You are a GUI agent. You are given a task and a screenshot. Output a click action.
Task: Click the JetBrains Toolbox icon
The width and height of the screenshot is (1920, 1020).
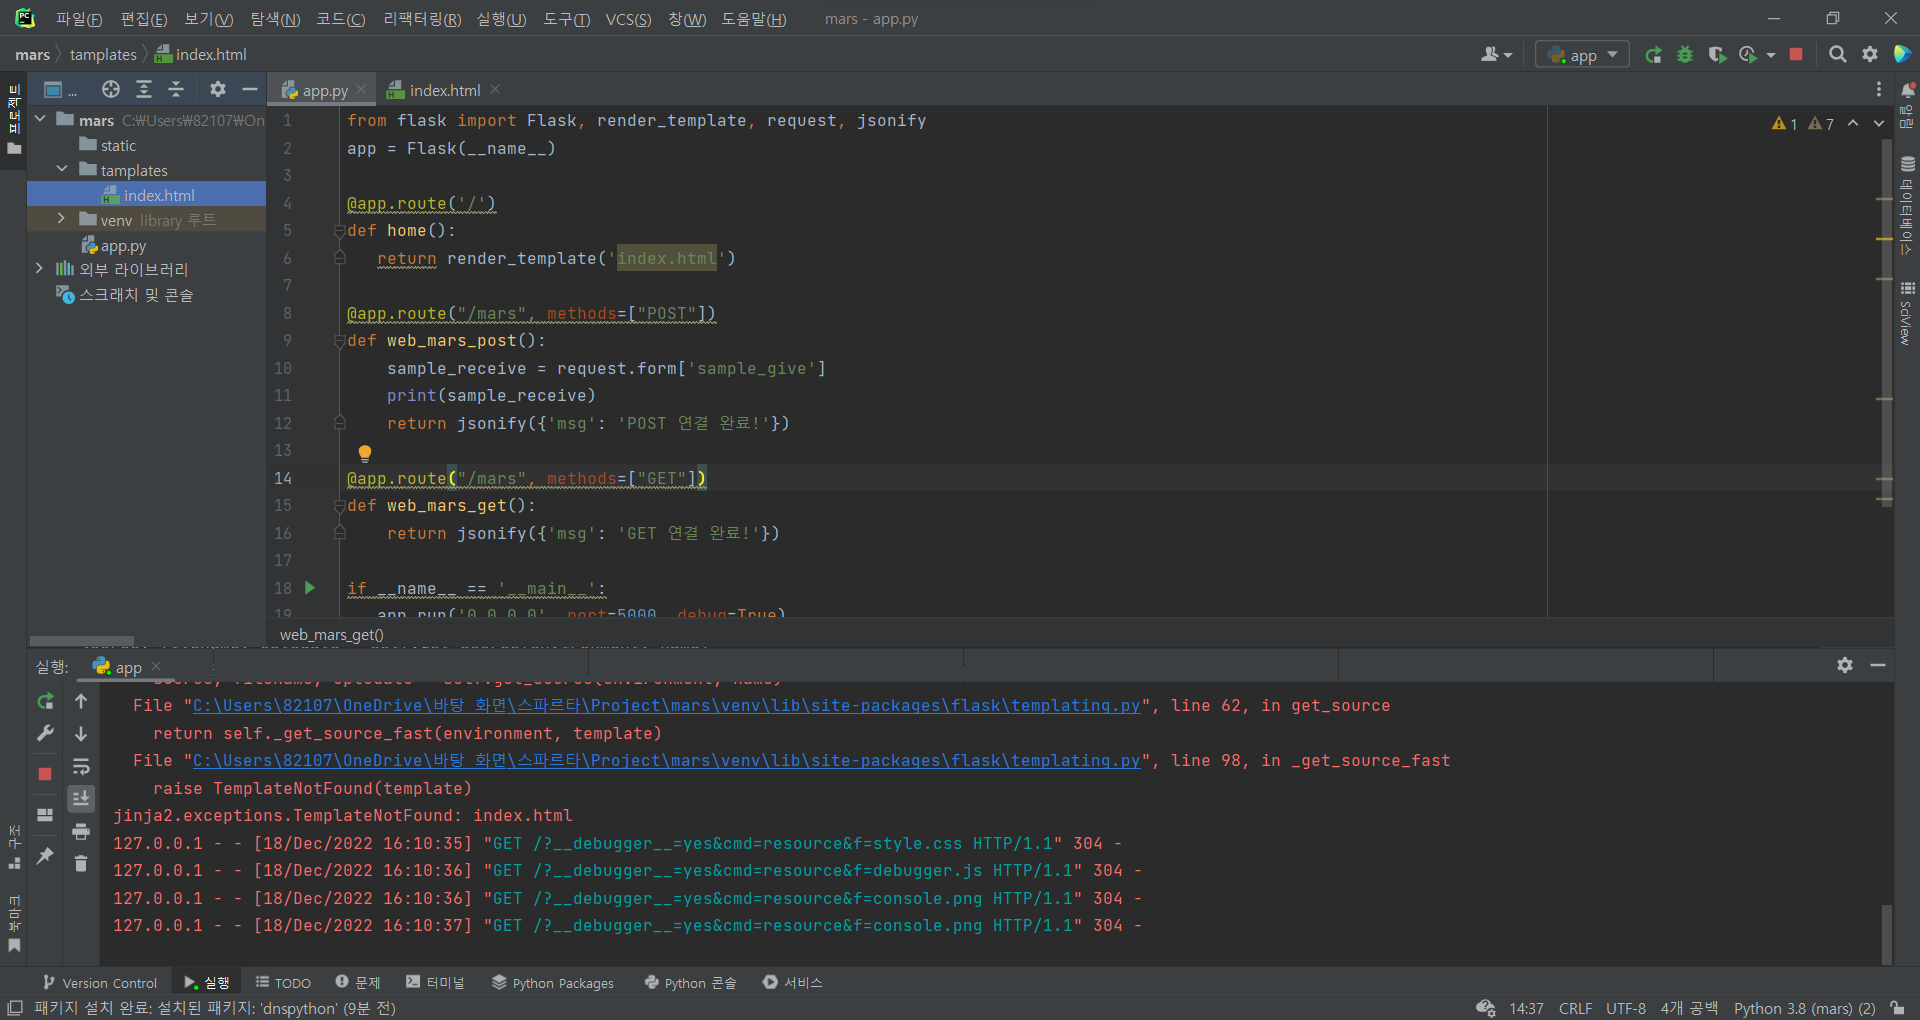tap(1902, 55)
